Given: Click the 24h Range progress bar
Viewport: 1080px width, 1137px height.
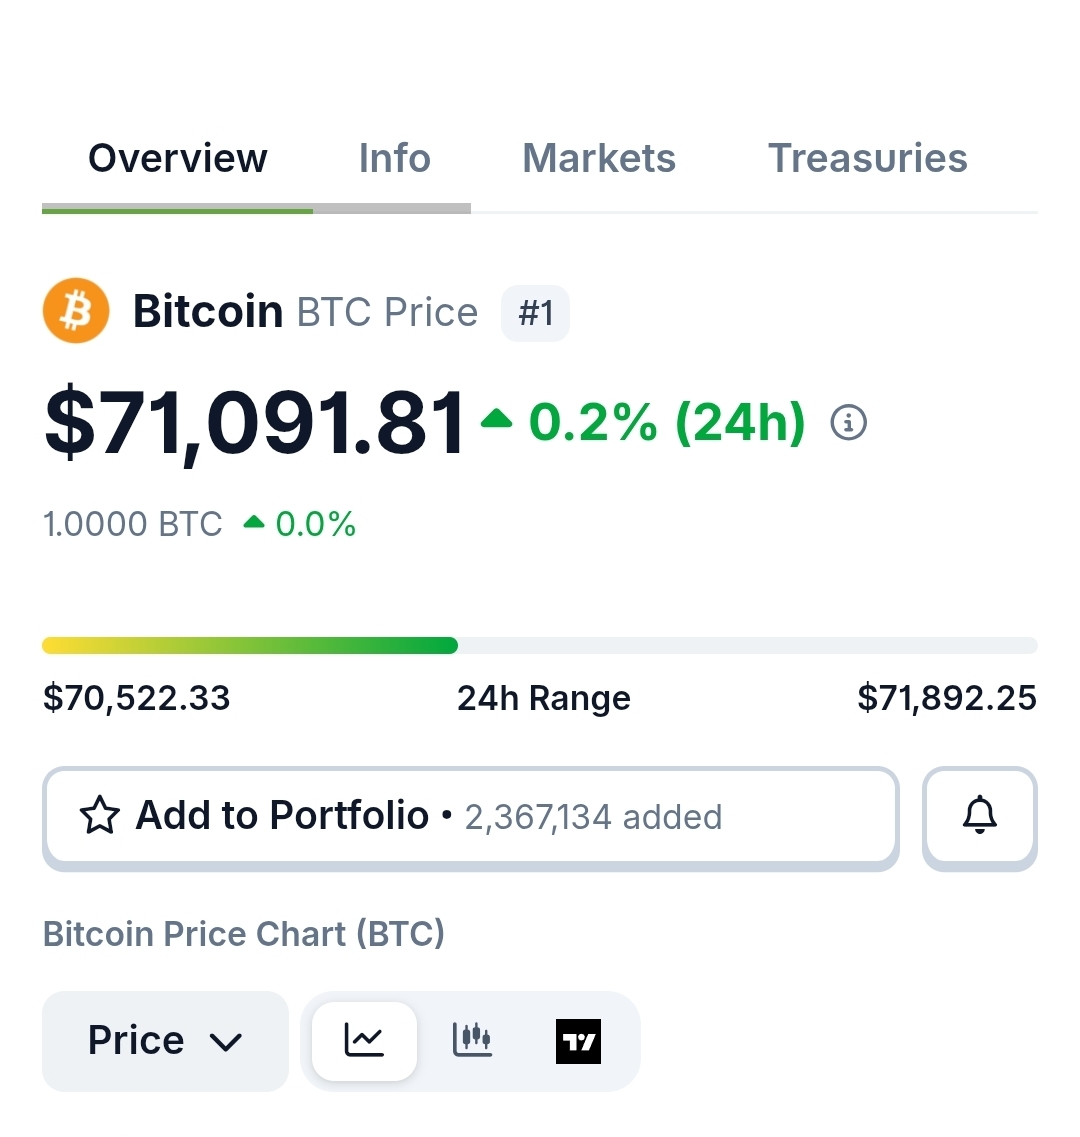Looking at the screenshot, I should (540, 646).
